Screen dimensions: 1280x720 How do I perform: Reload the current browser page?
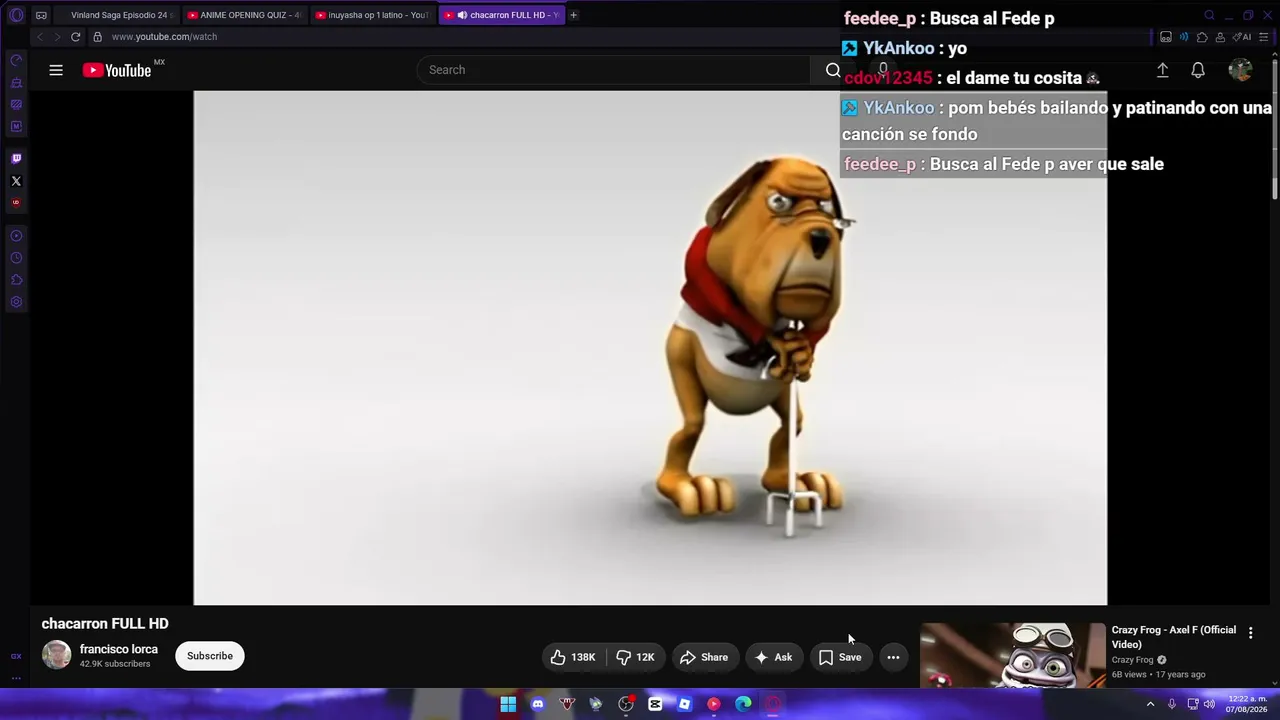(x=75, y=37)
